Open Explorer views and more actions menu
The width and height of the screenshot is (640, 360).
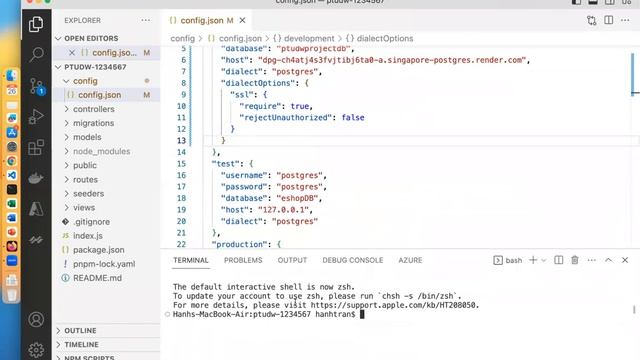[146, 20]
